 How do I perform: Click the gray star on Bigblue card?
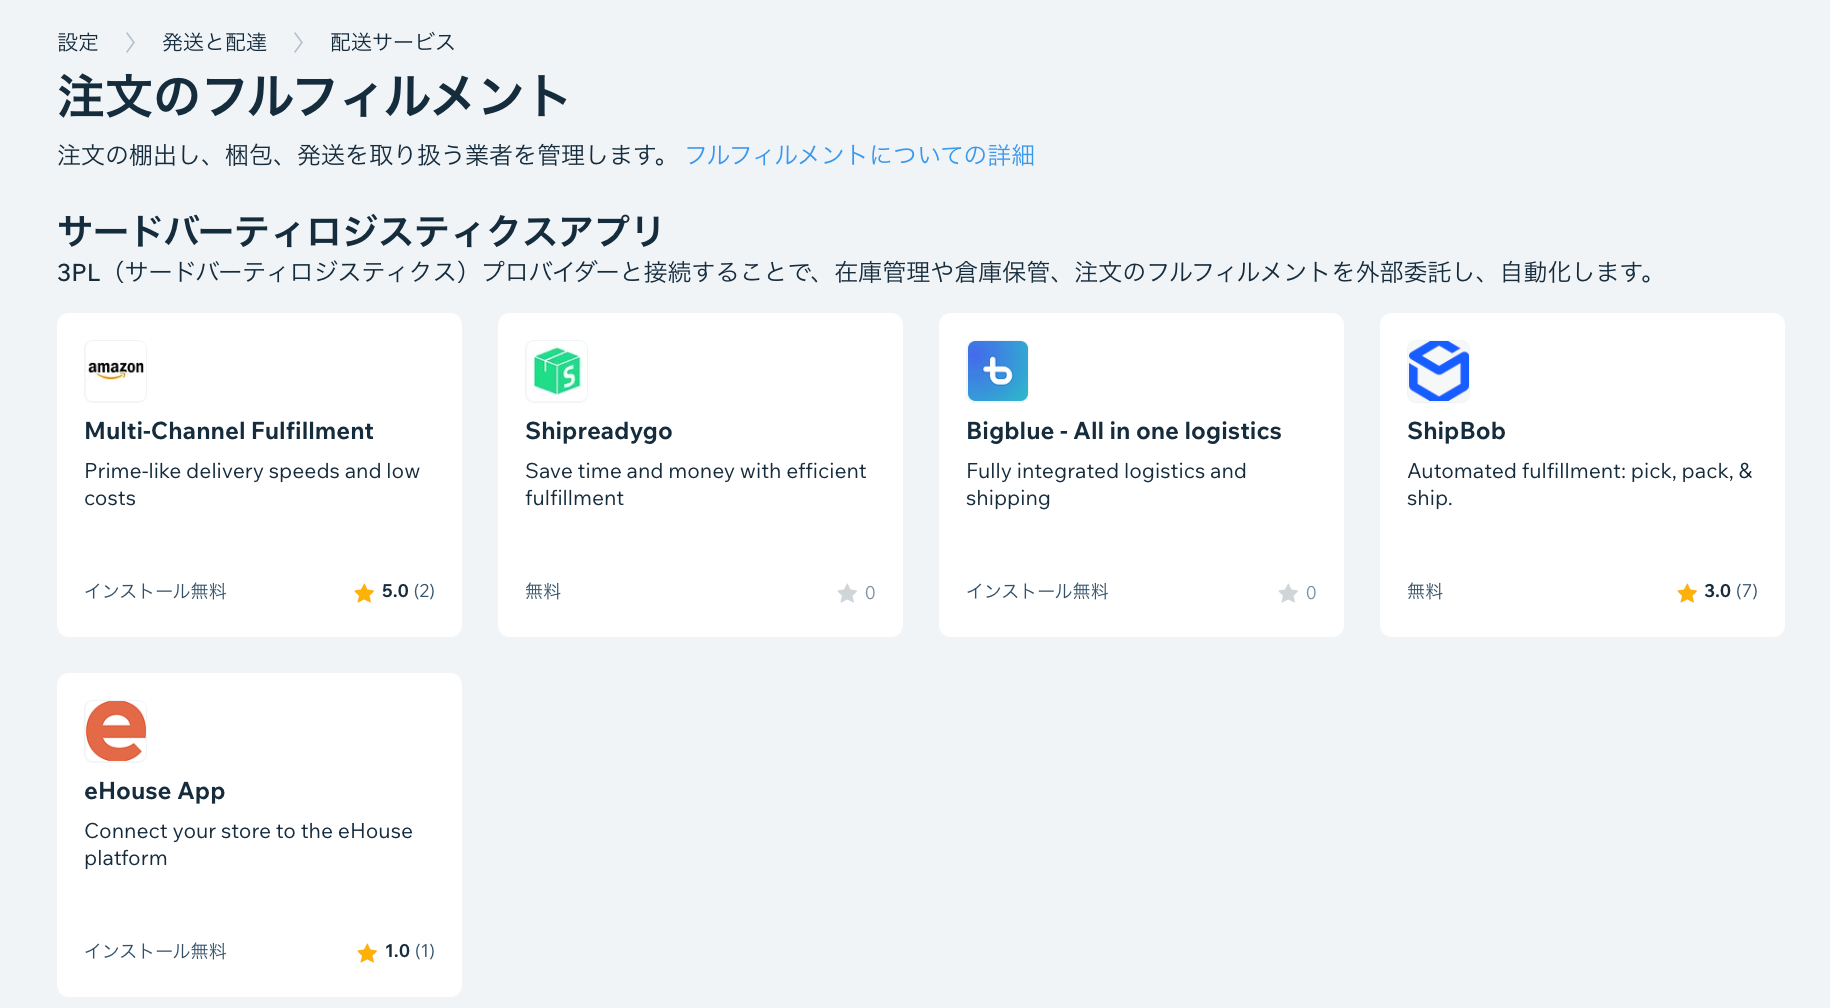pyautogui.click(x=1288, y=593)
